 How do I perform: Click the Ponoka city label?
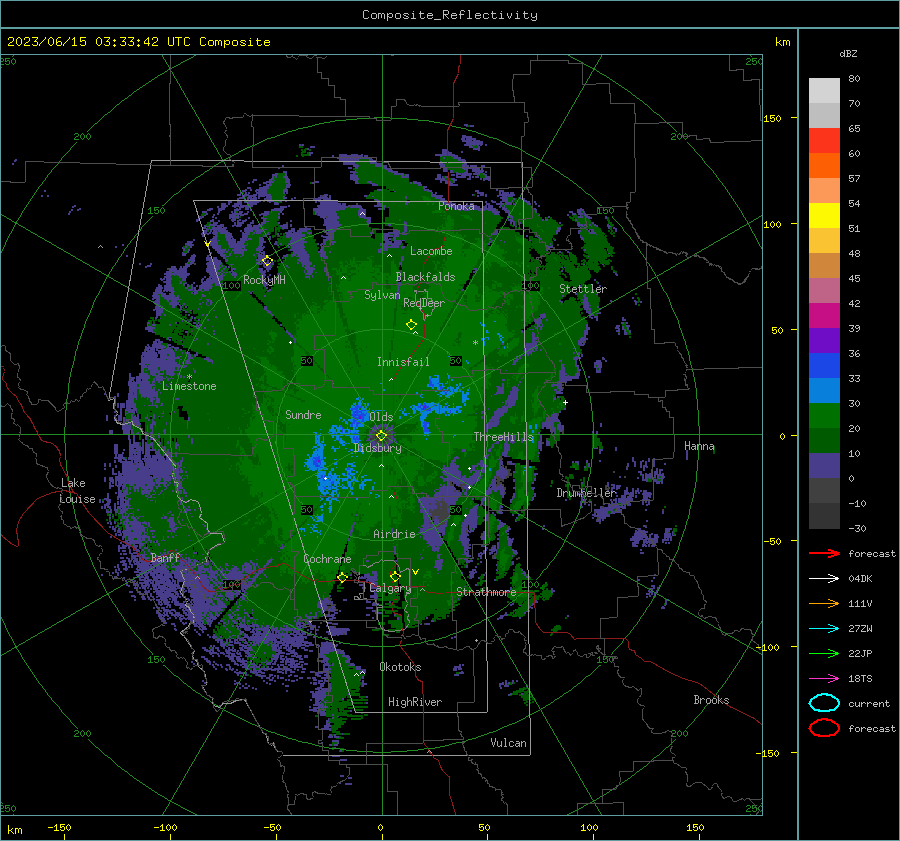(456, 206)
